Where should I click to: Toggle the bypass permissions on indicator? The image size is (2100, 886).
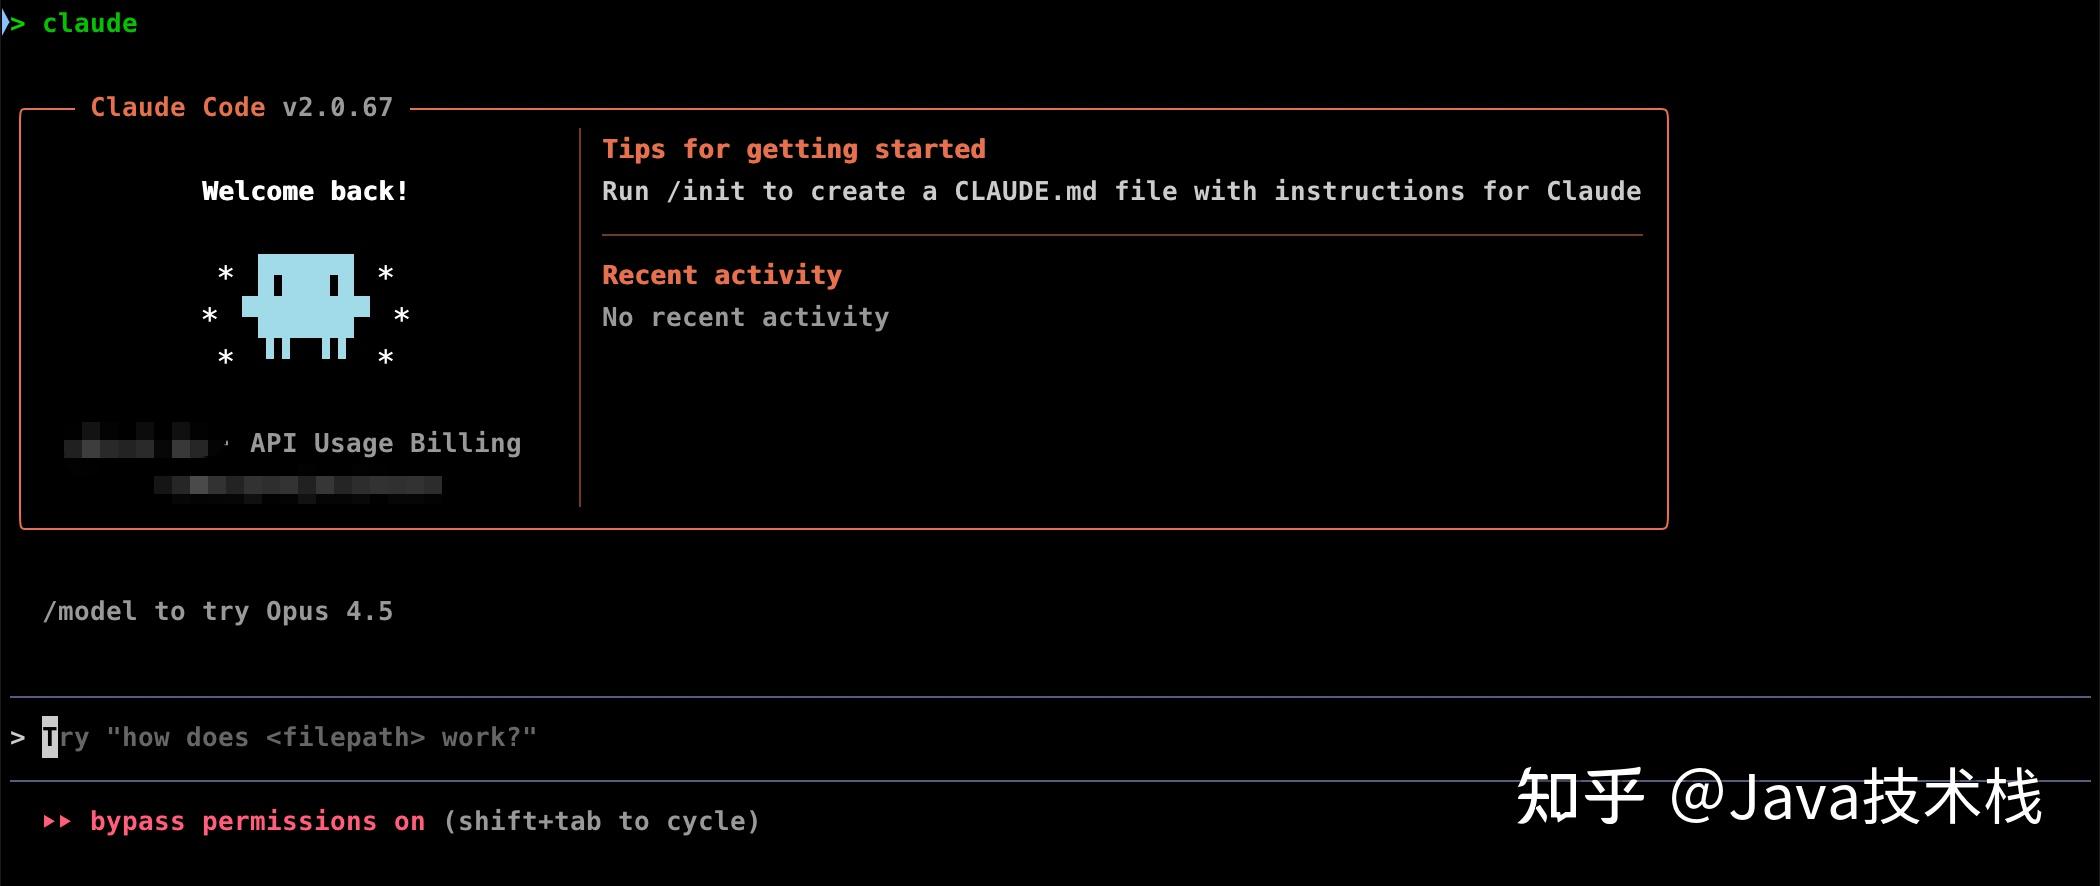[x=257, y=821]
